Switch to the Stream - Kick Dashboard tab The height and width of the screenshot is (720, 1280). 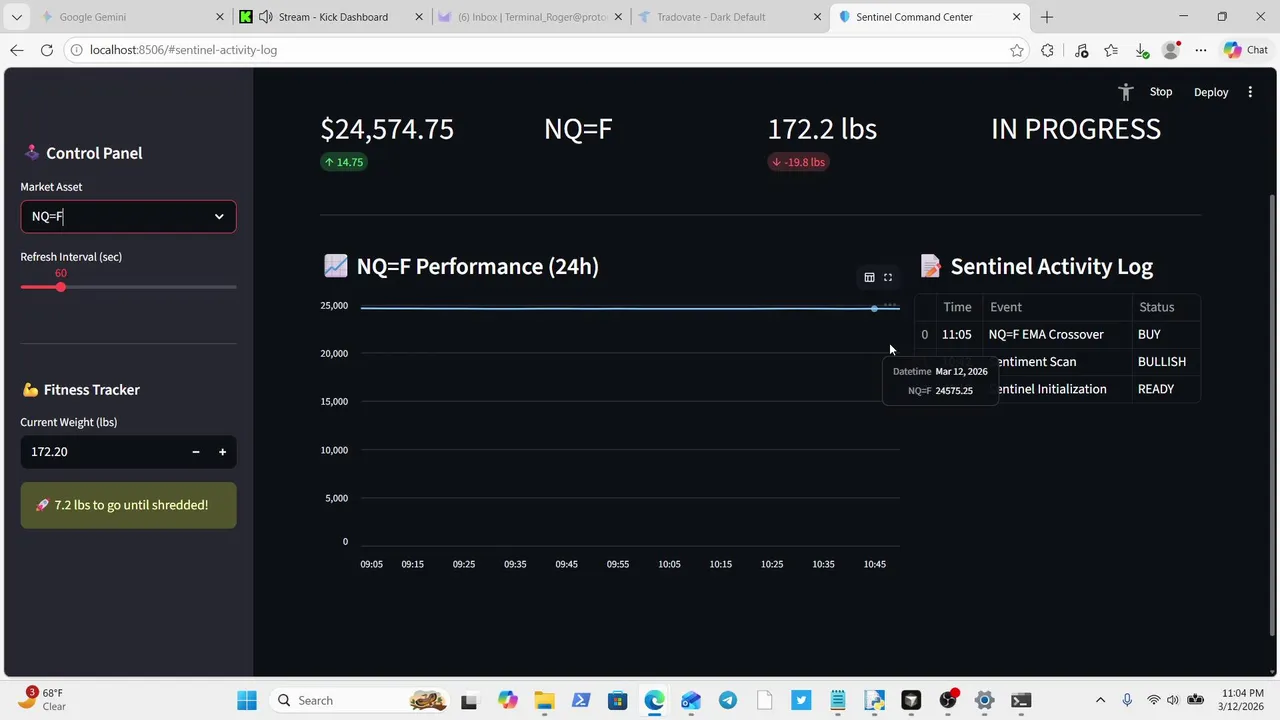[332, 17]
